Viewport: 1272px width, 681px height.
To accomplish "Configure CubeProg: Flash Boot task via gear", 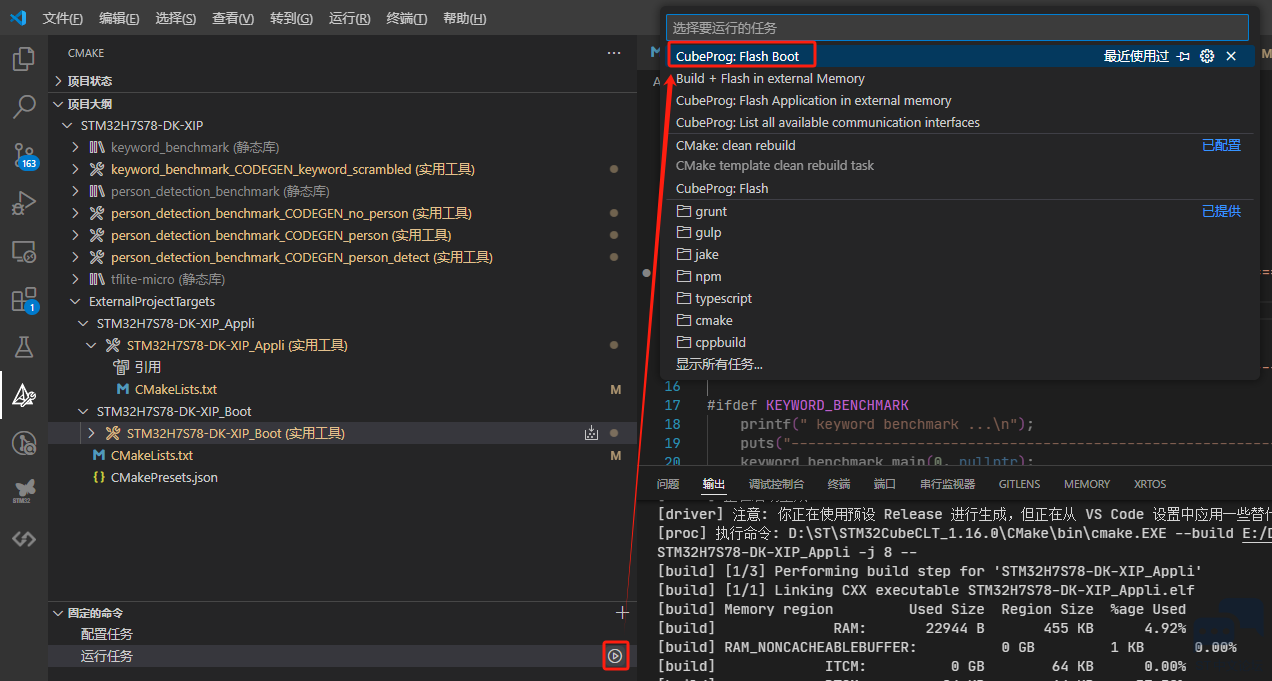I will (x=1207, y=56).
